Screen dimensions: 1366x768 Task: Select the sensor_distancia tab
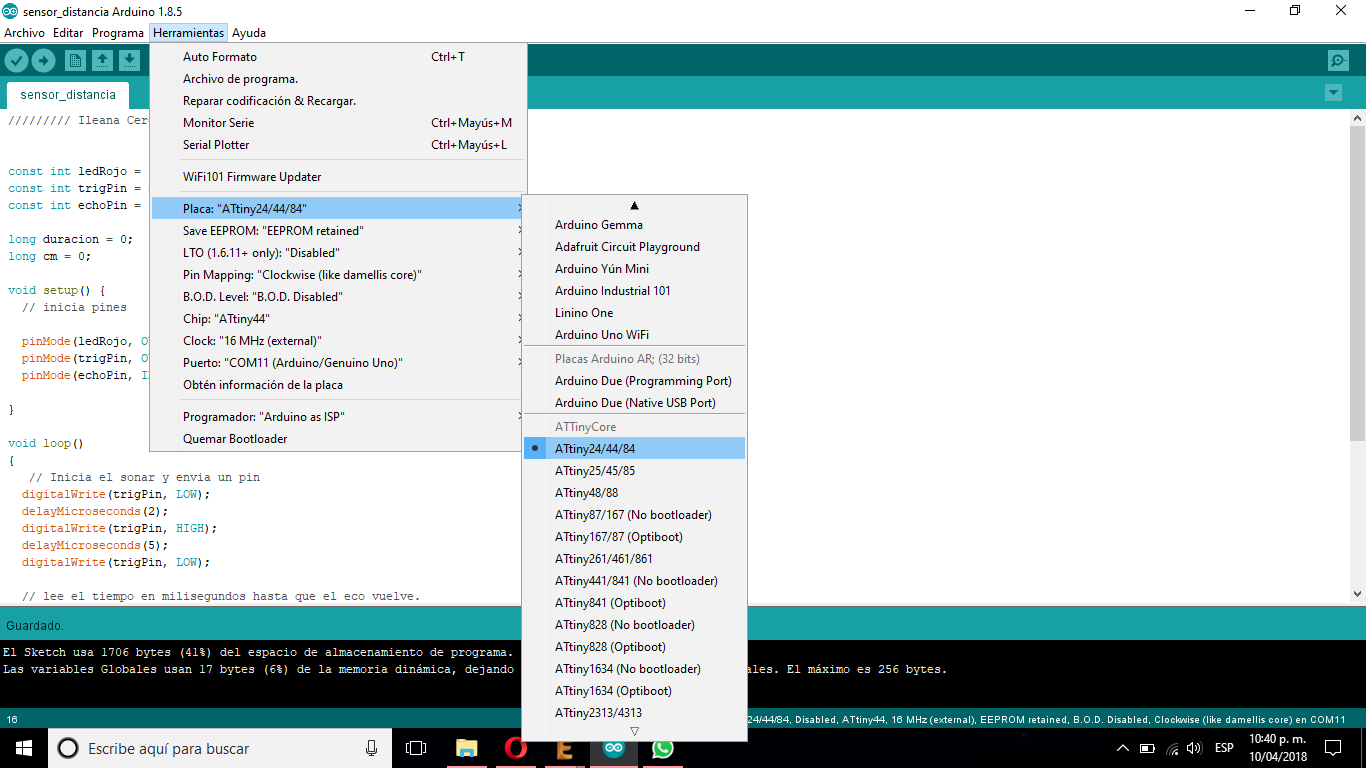pos(68,95)
